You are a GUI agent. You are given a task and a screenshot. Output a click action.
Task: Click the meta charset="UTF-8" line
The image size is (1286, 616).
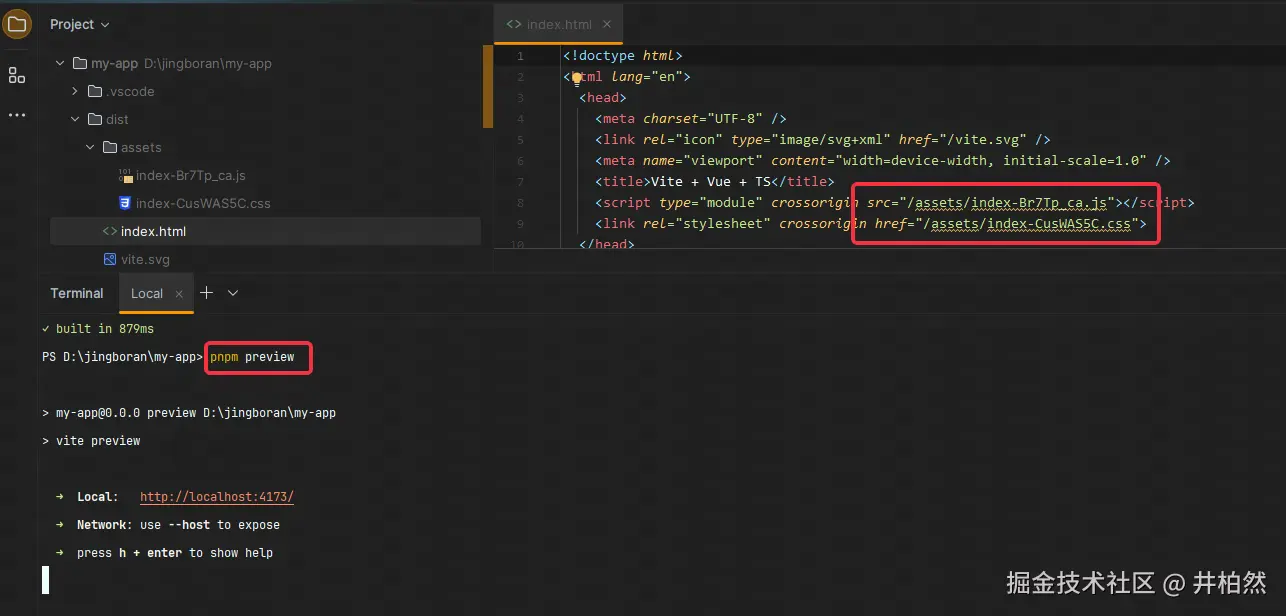pos(691,119)
